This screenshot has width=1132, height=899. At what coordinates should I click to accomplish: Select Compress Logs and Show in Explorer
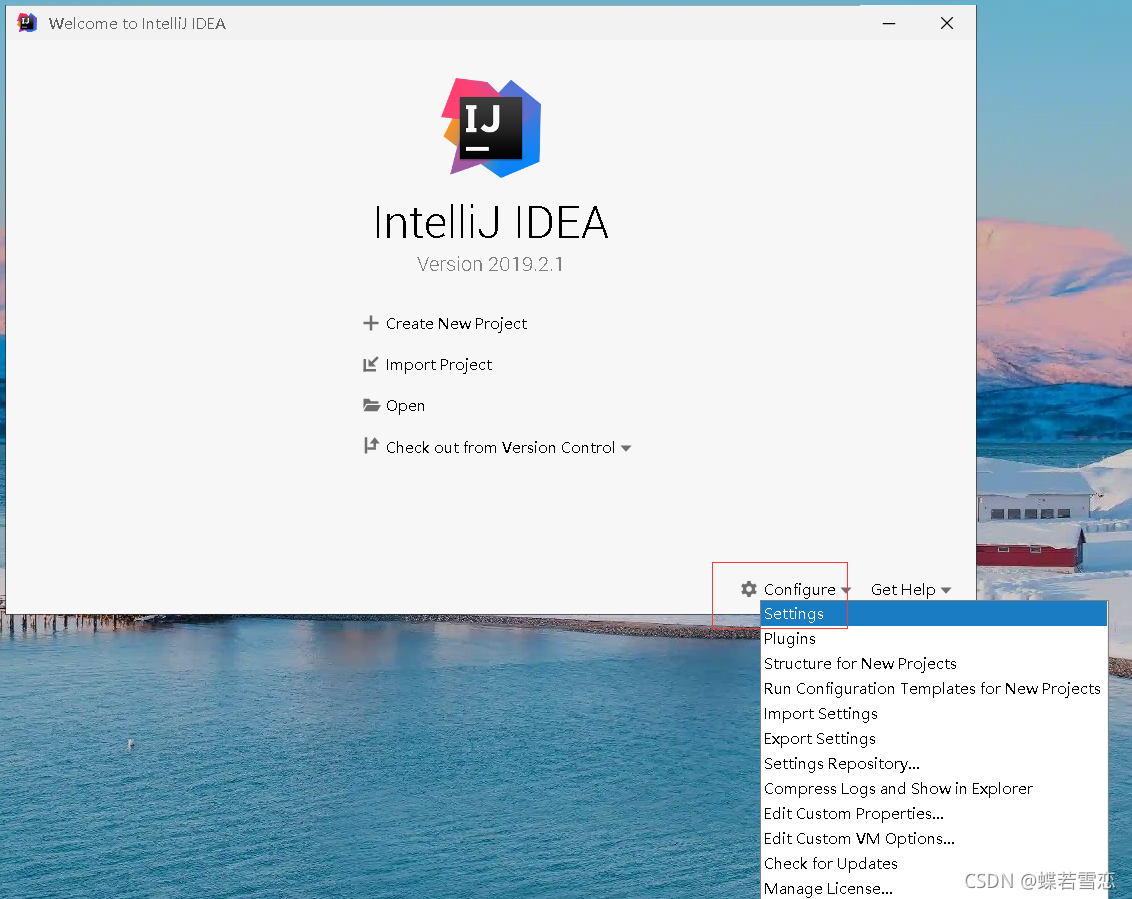click(933, 789)
